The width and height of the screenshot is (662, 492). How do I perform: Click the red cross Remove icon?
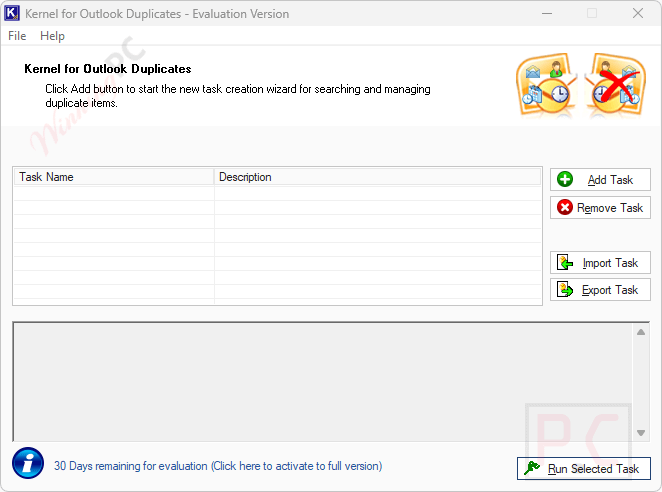point(564,207)
